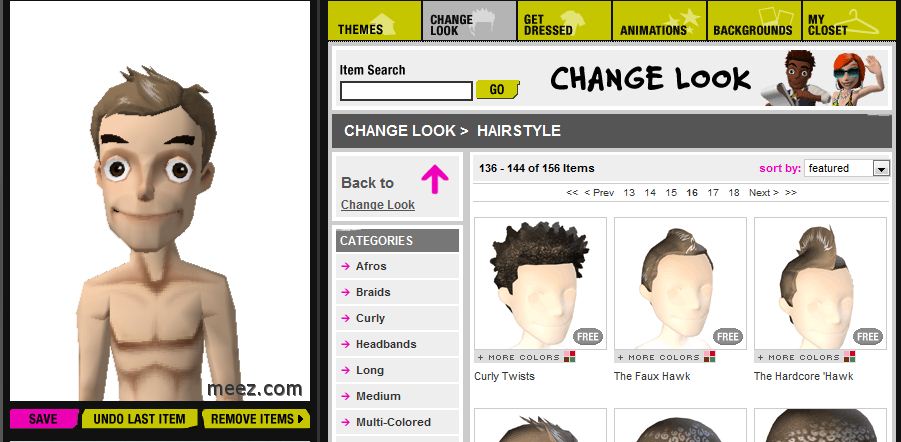This screenshot has height=442, width=901.
Task: Click the GO search button
Action: pos(498,90)
